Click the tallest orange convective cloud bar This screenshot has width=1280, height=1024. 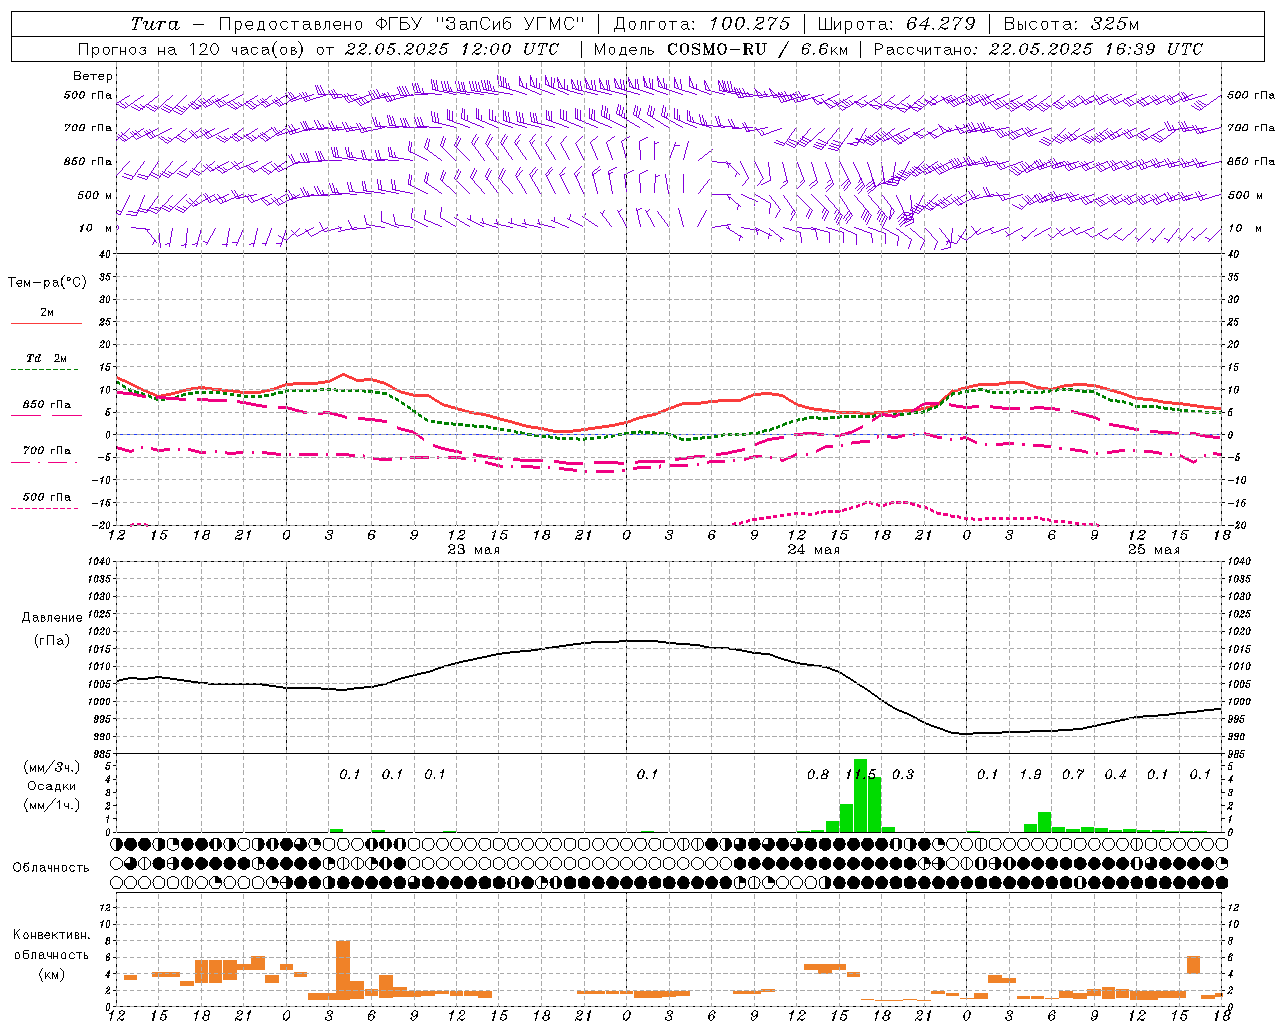[x=343, y=970]
